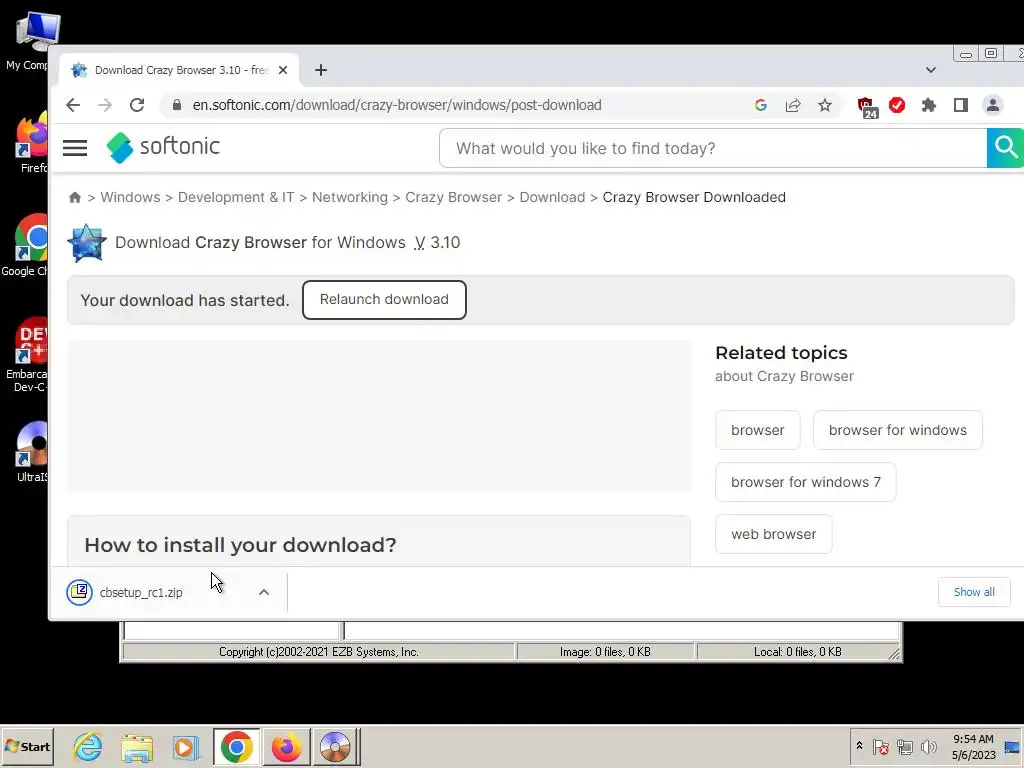Image resolution: width=1024 pixels, height=768 pixels.
Task: Select the 'browser for windows 7' tag
Action: [805, 482]
